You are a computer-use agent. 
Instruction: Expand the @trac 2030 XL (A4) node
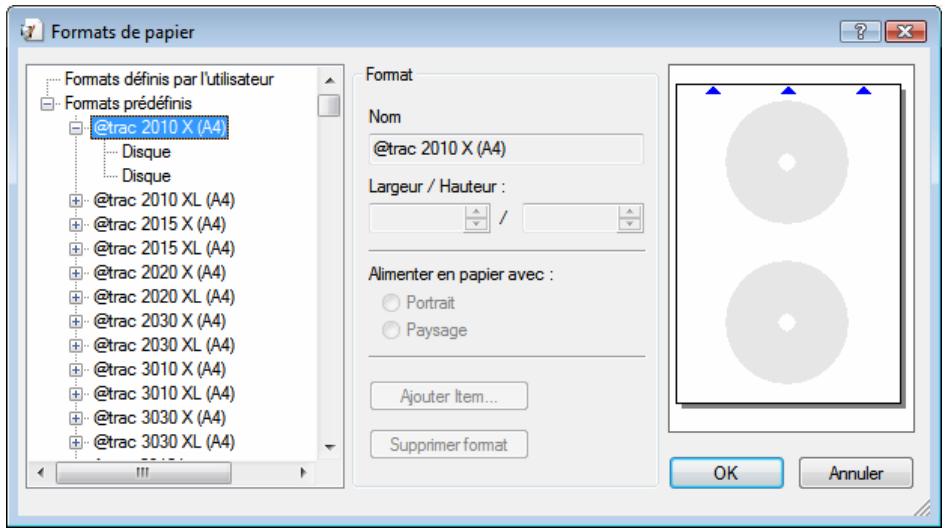tap(75, 345)
